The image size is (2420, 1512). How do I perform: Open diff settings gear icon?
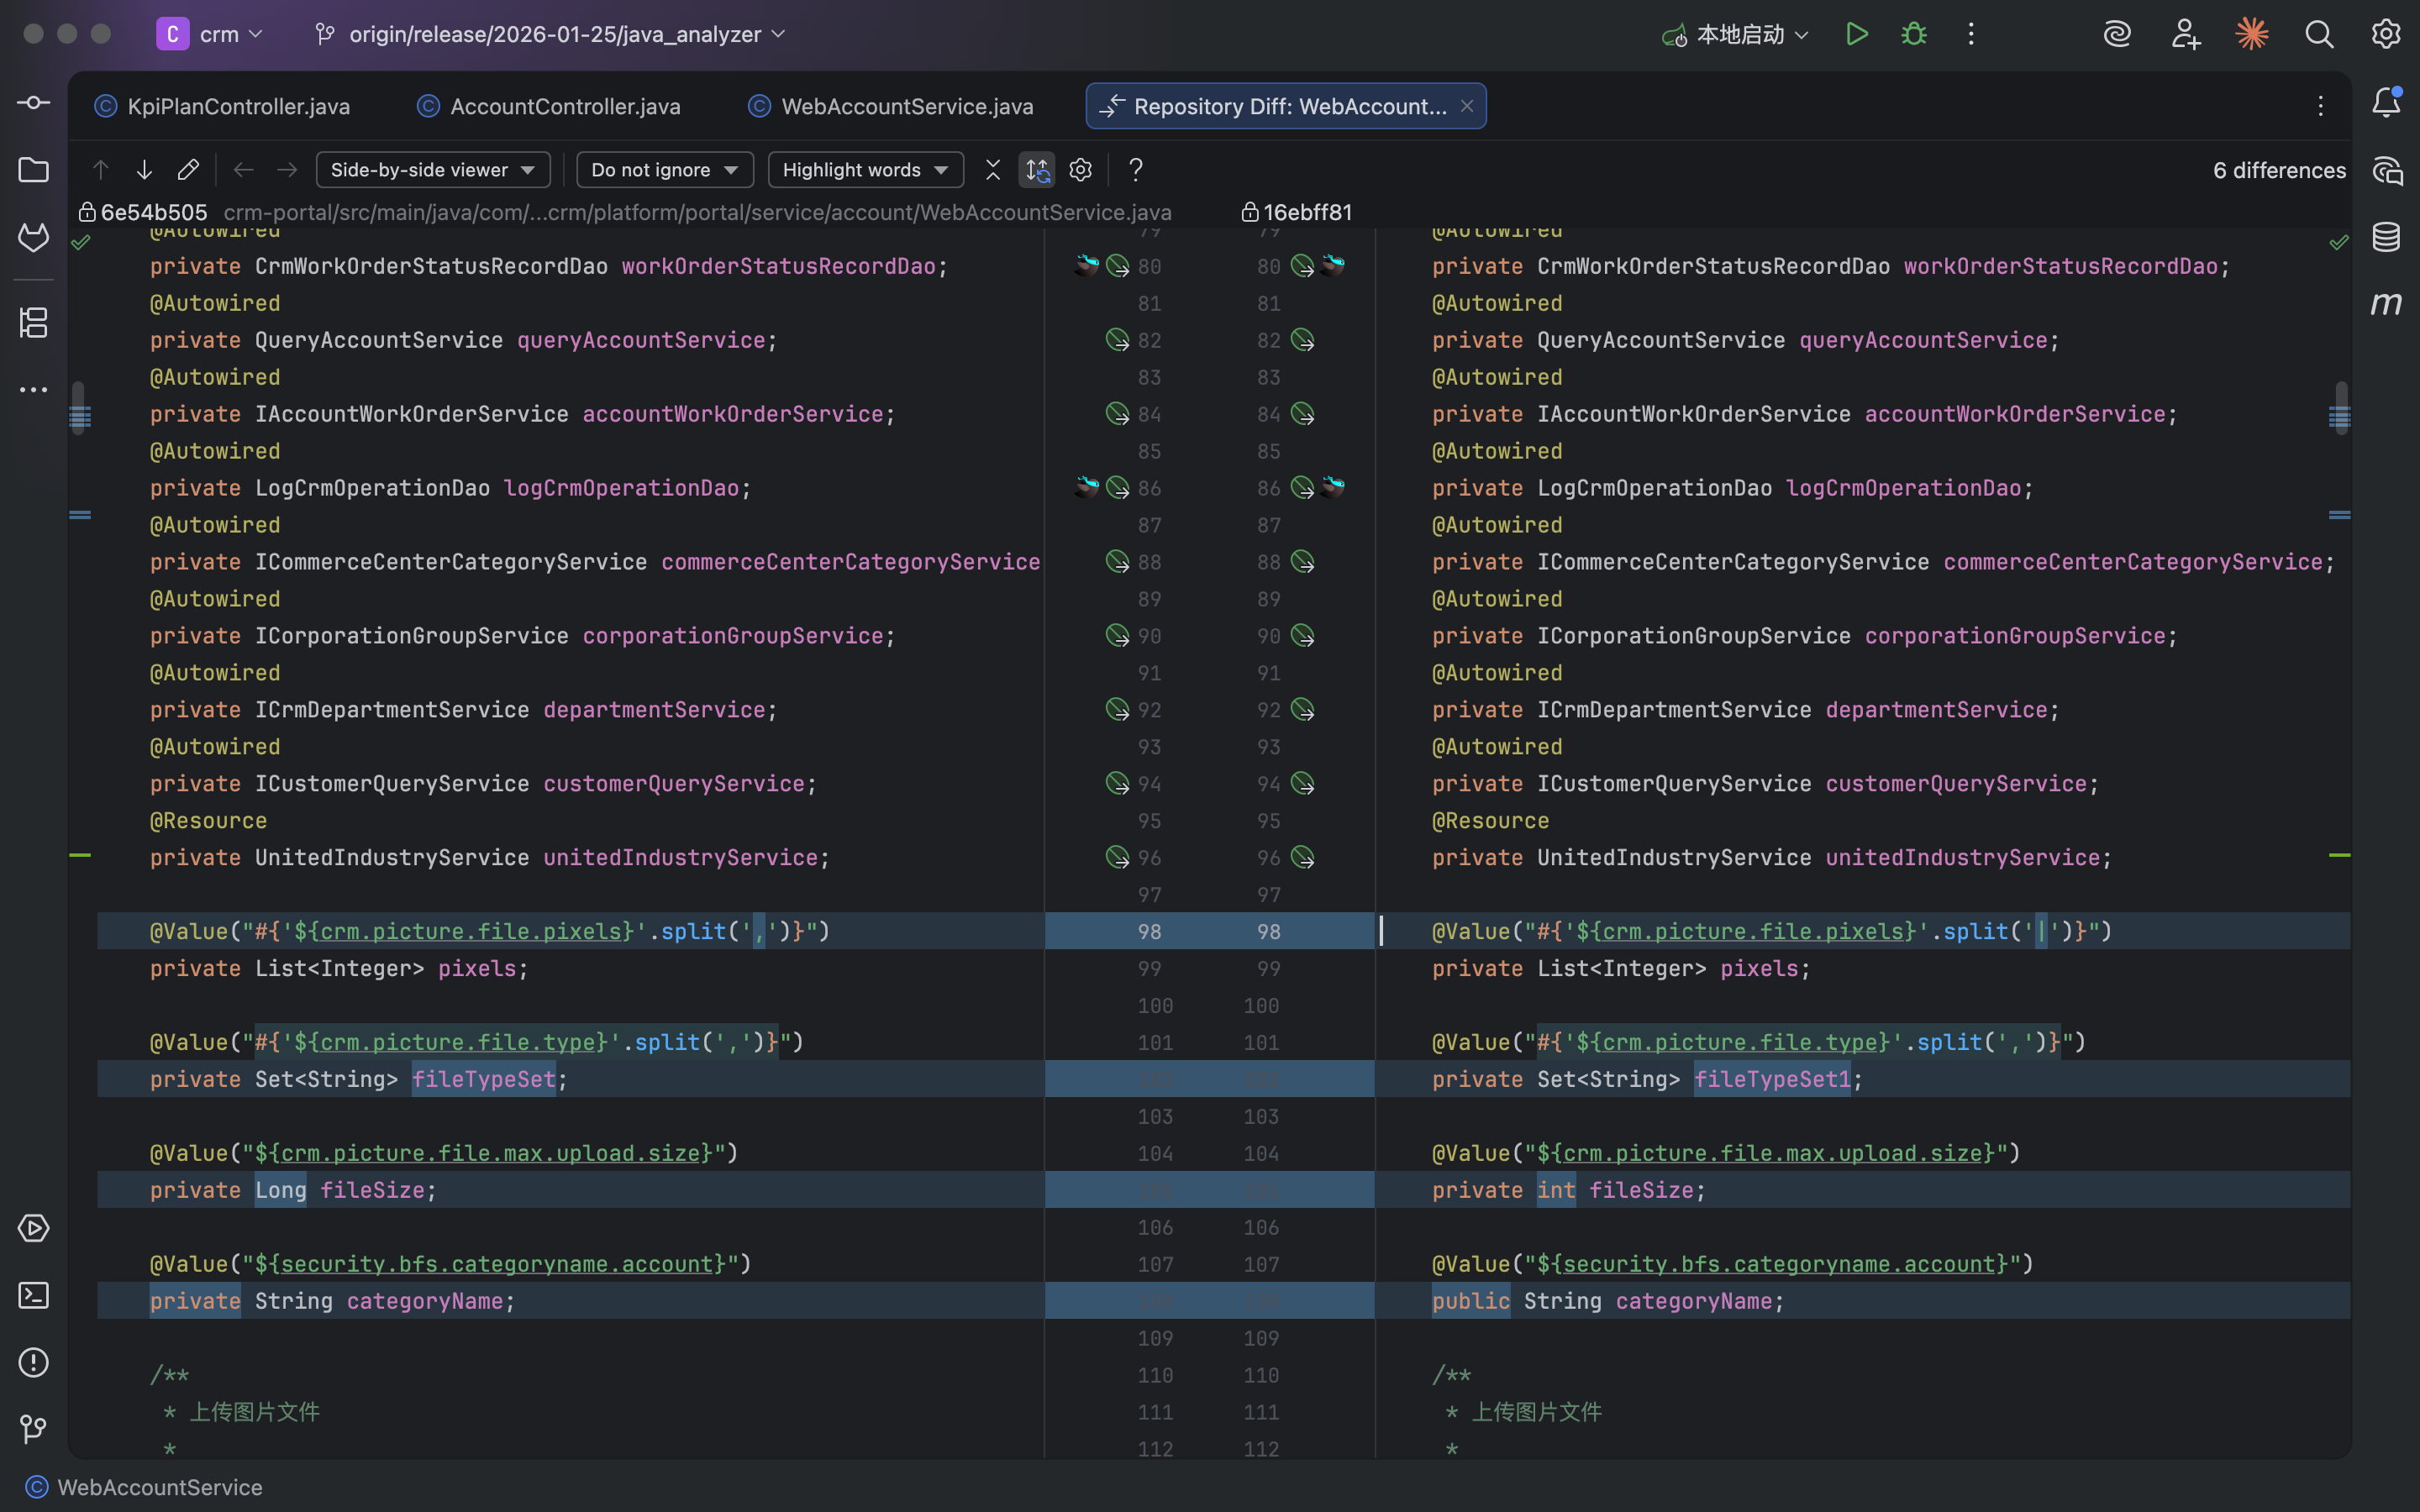tap(1080, 170)
